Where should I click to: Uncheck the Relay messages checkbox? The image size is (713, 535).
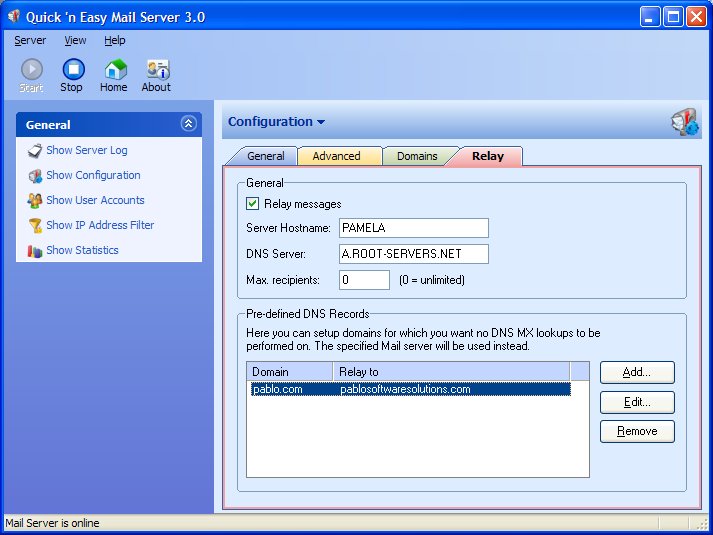[x=252, y=203]
